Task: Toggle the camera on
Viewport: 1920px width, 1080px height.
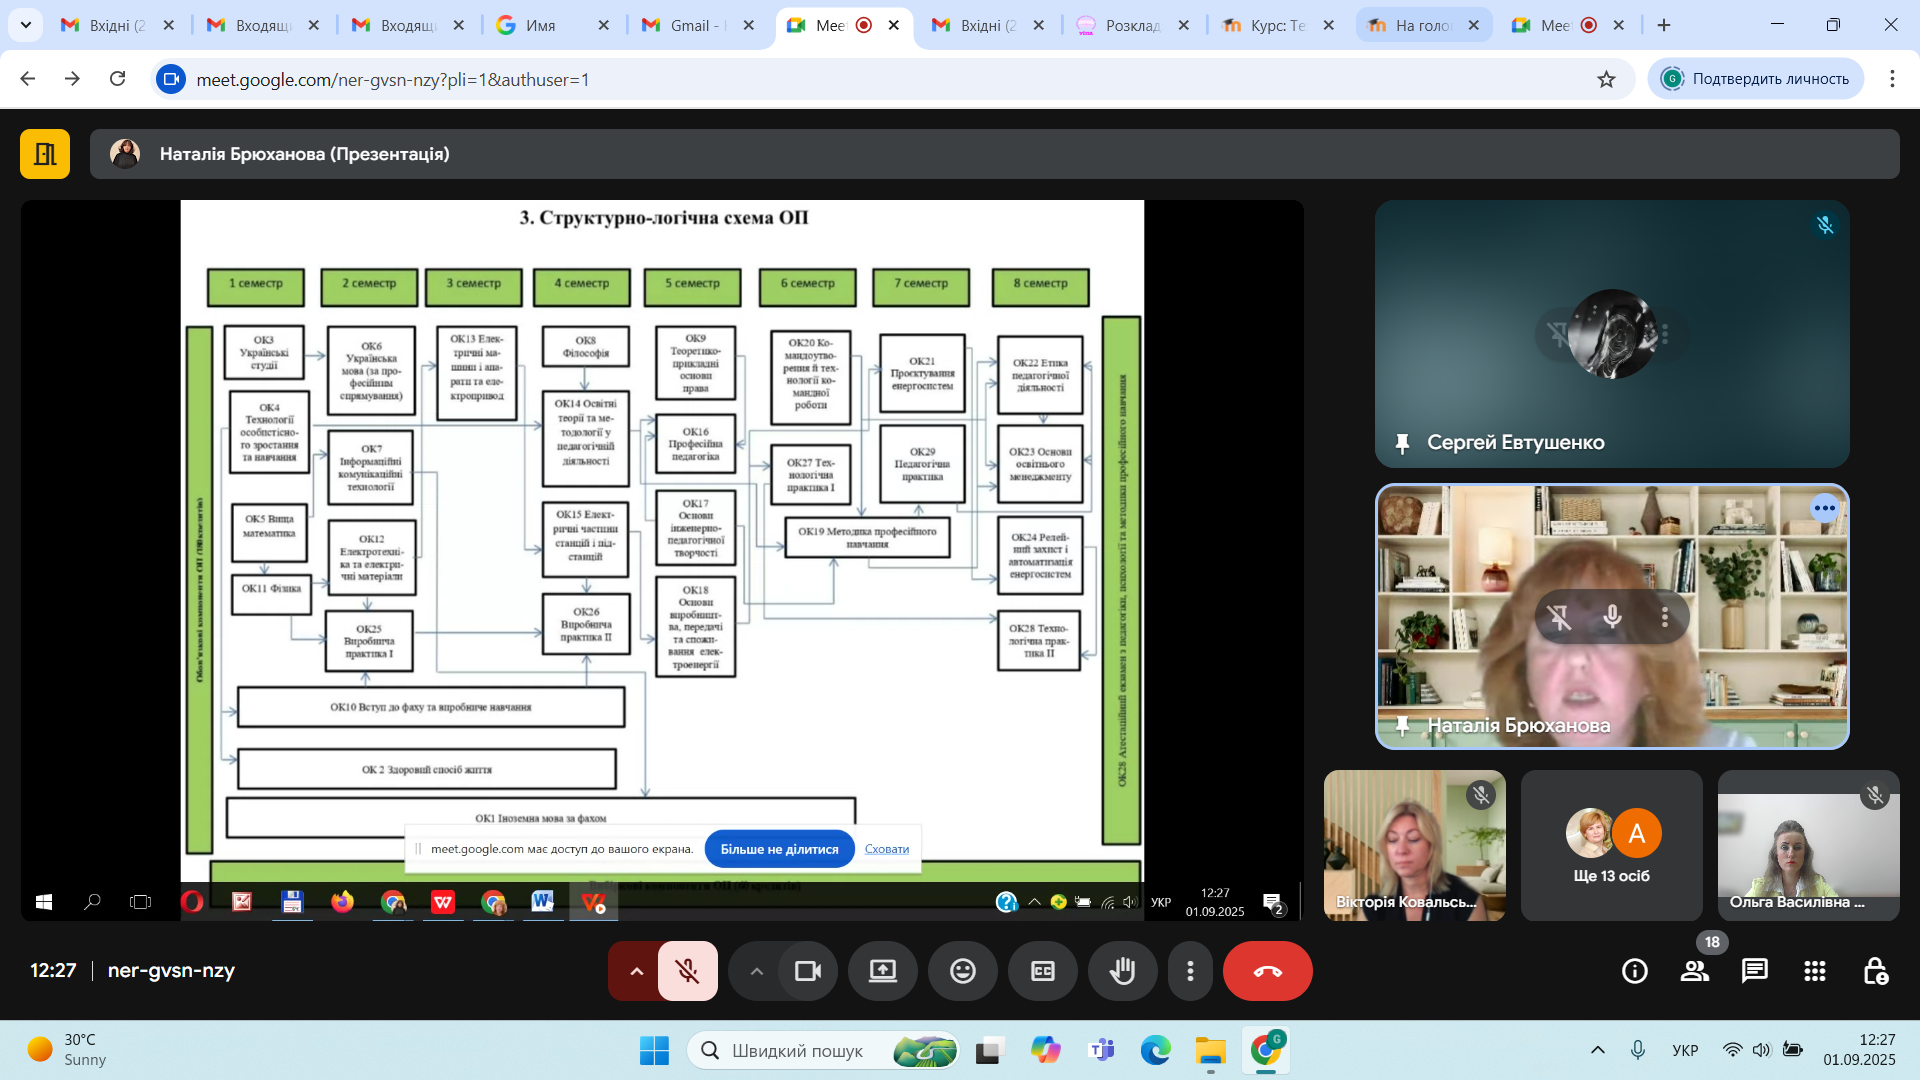Action: 807,971
